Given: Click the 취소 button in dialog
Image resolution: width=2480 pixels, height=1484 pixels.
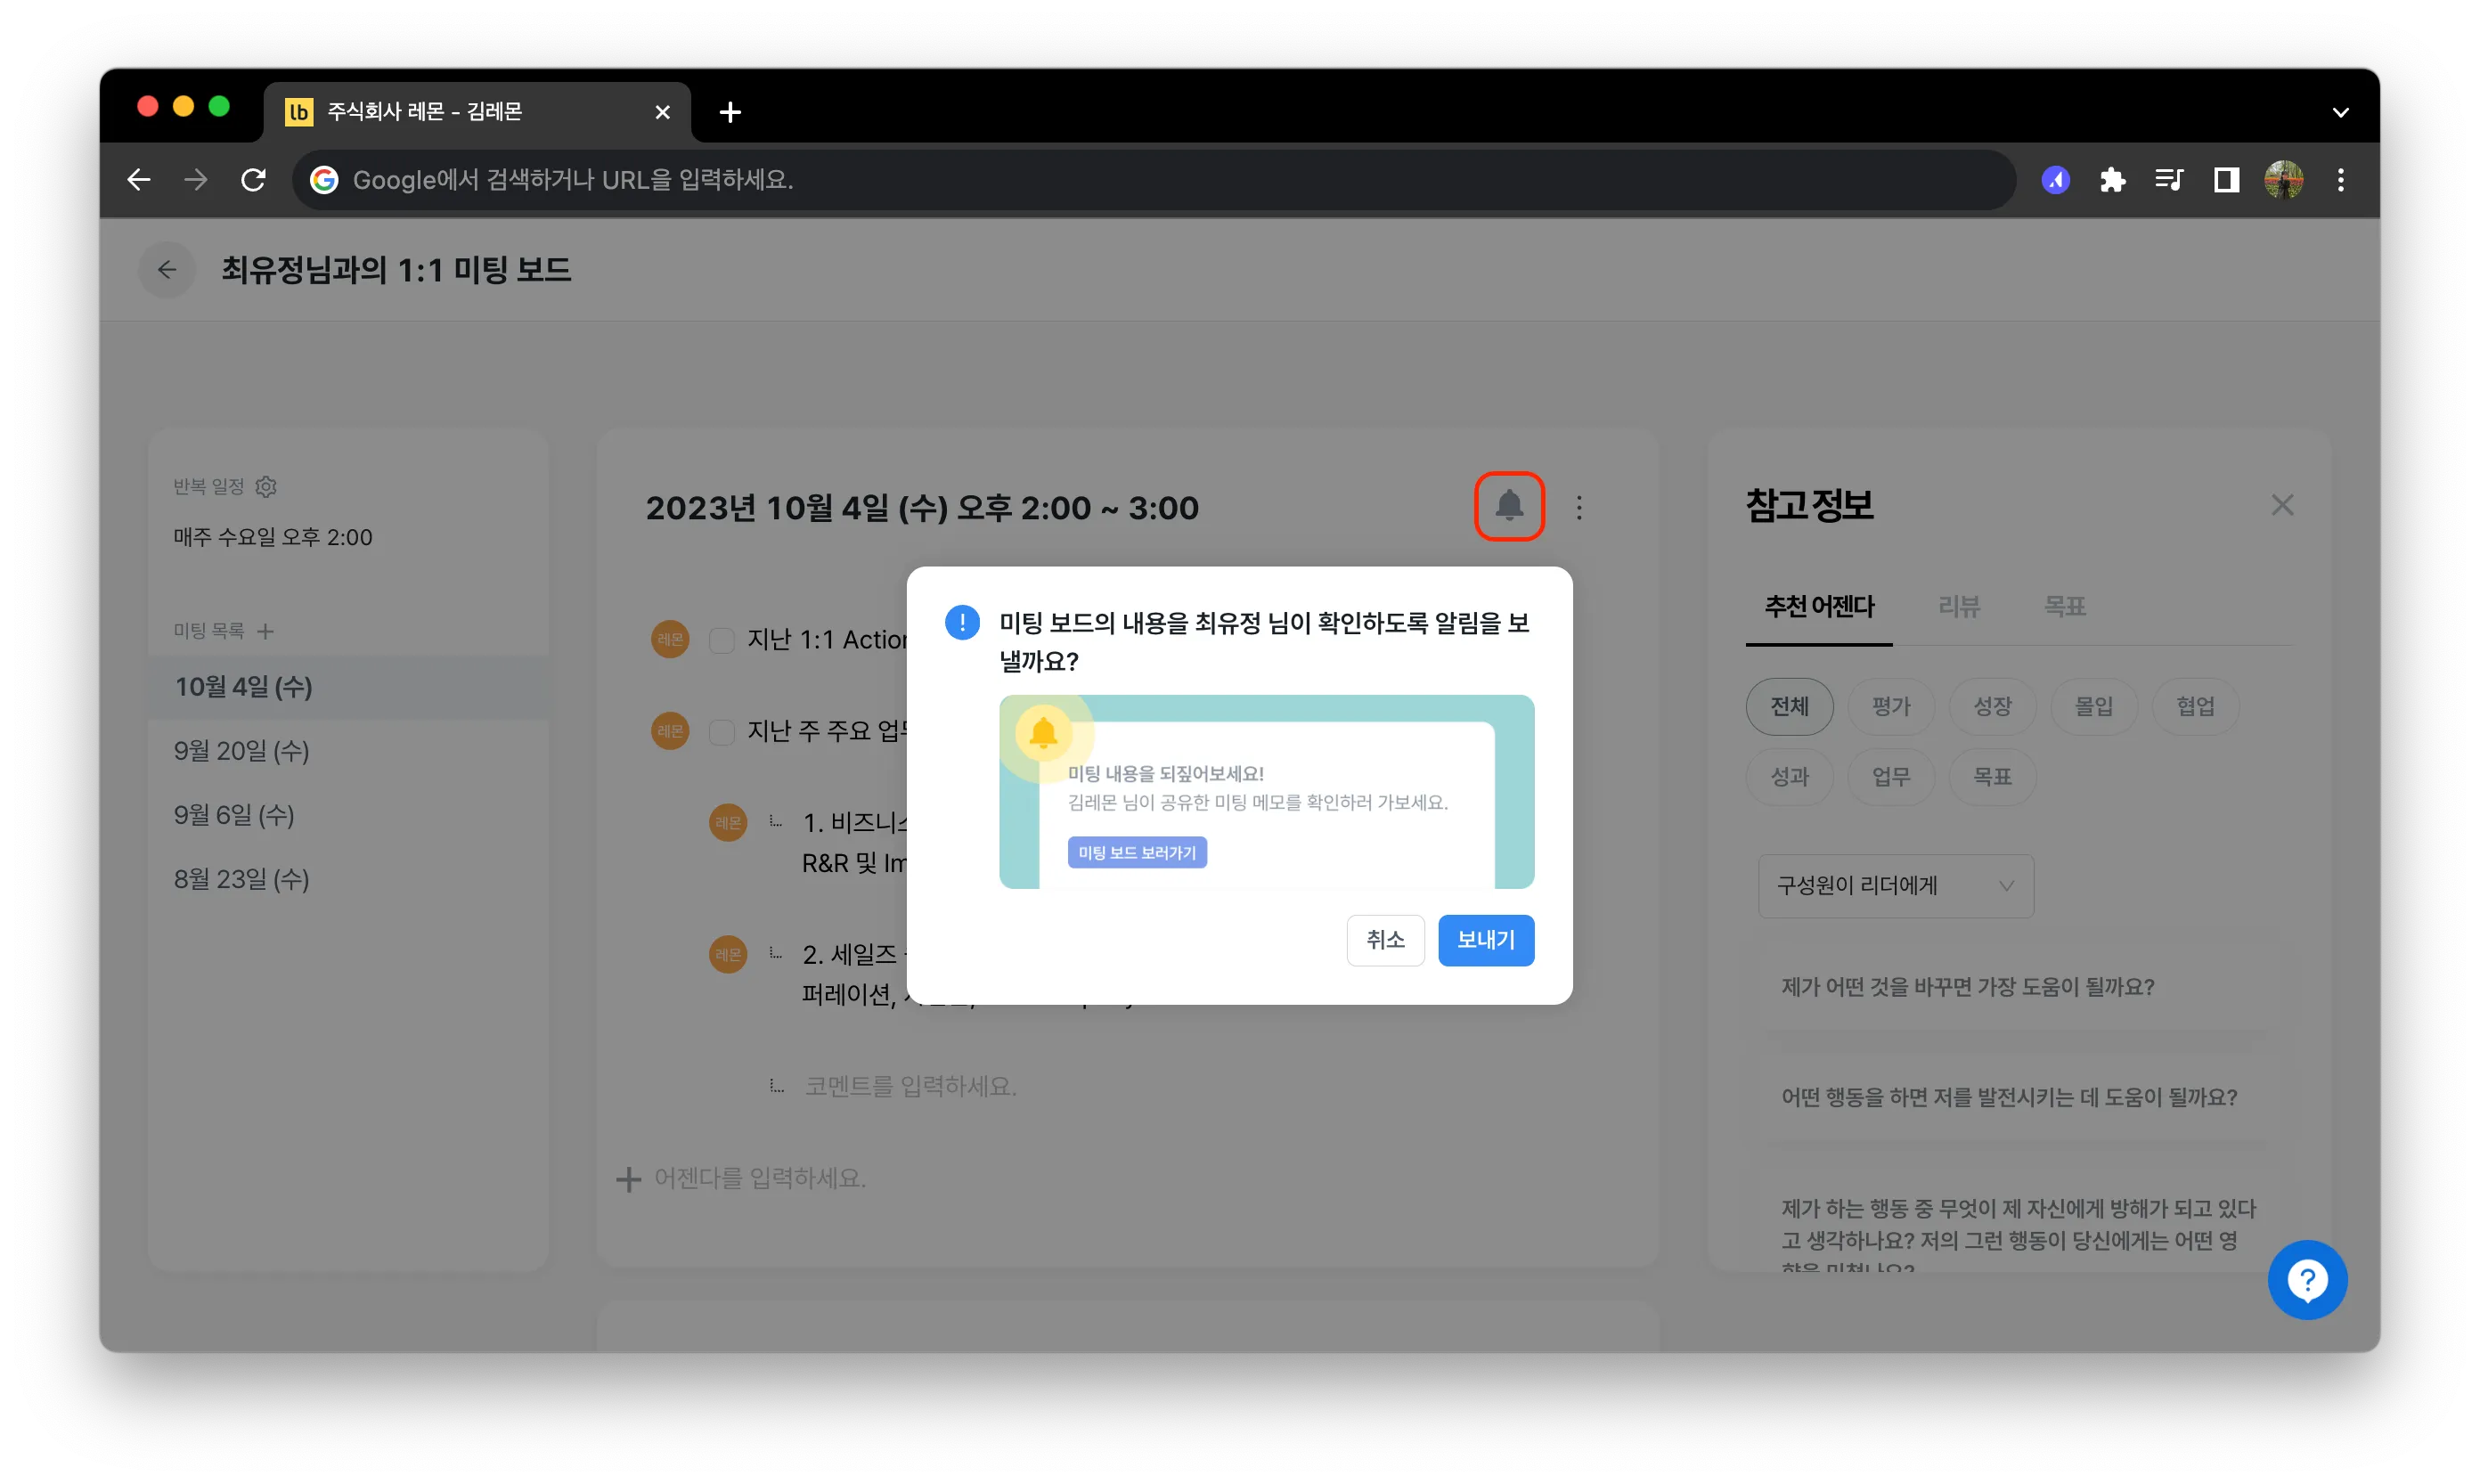Looking at the screenshot, I should 1385,940.
